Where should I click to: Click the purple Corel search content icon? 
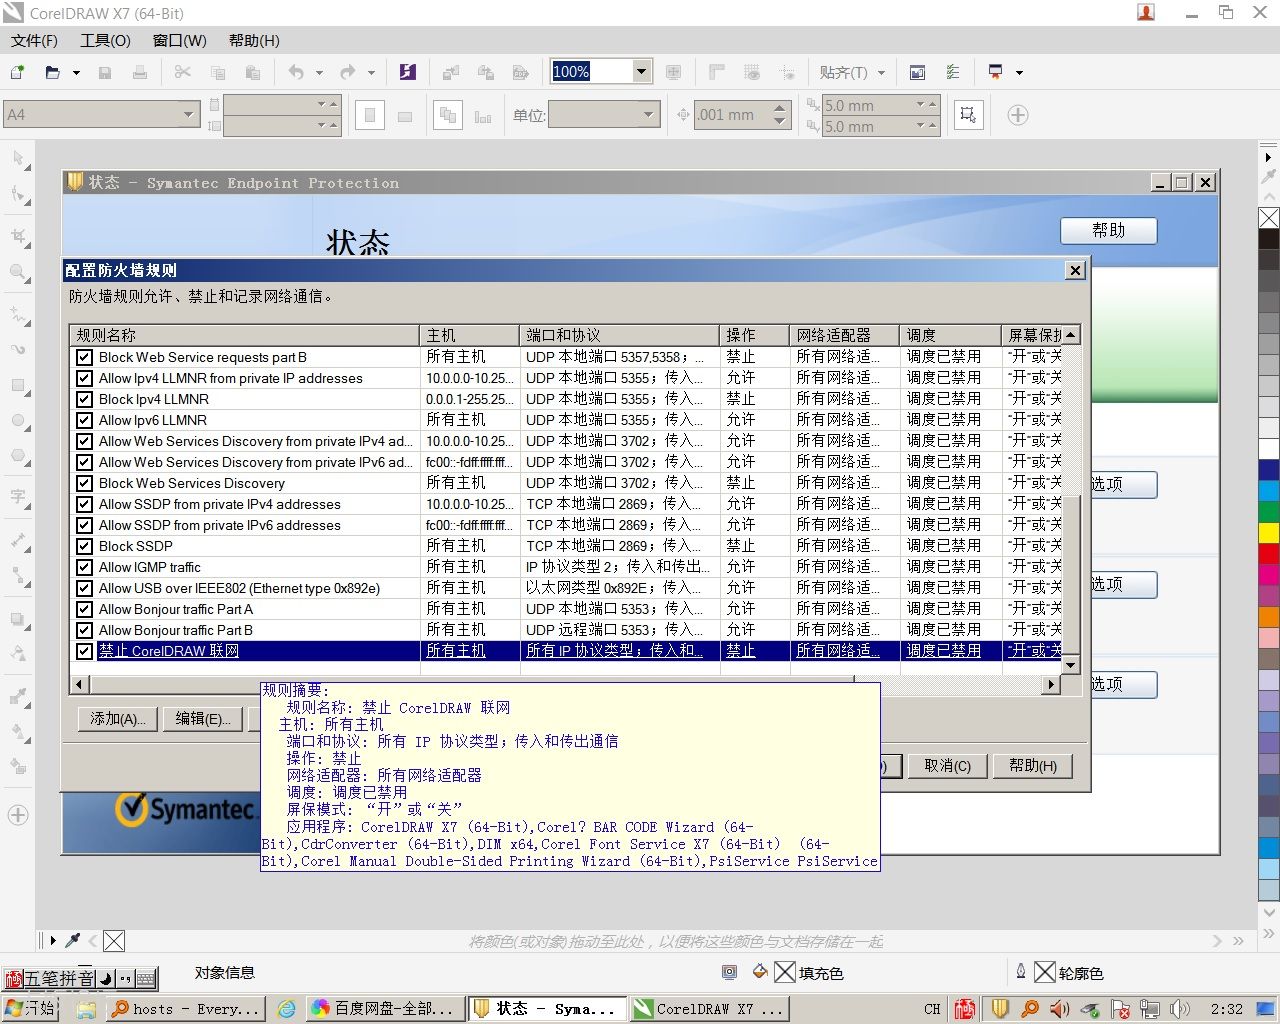[407, 72]
